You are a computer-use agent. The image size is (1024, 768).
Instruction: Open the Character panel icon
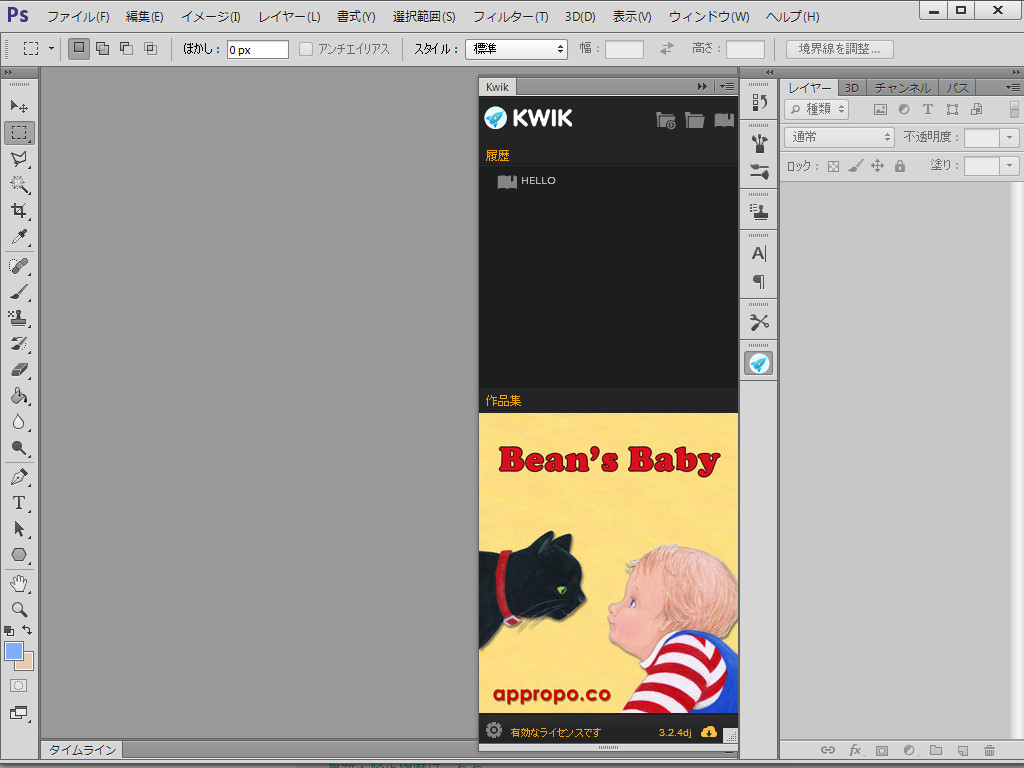coord(759,253)
